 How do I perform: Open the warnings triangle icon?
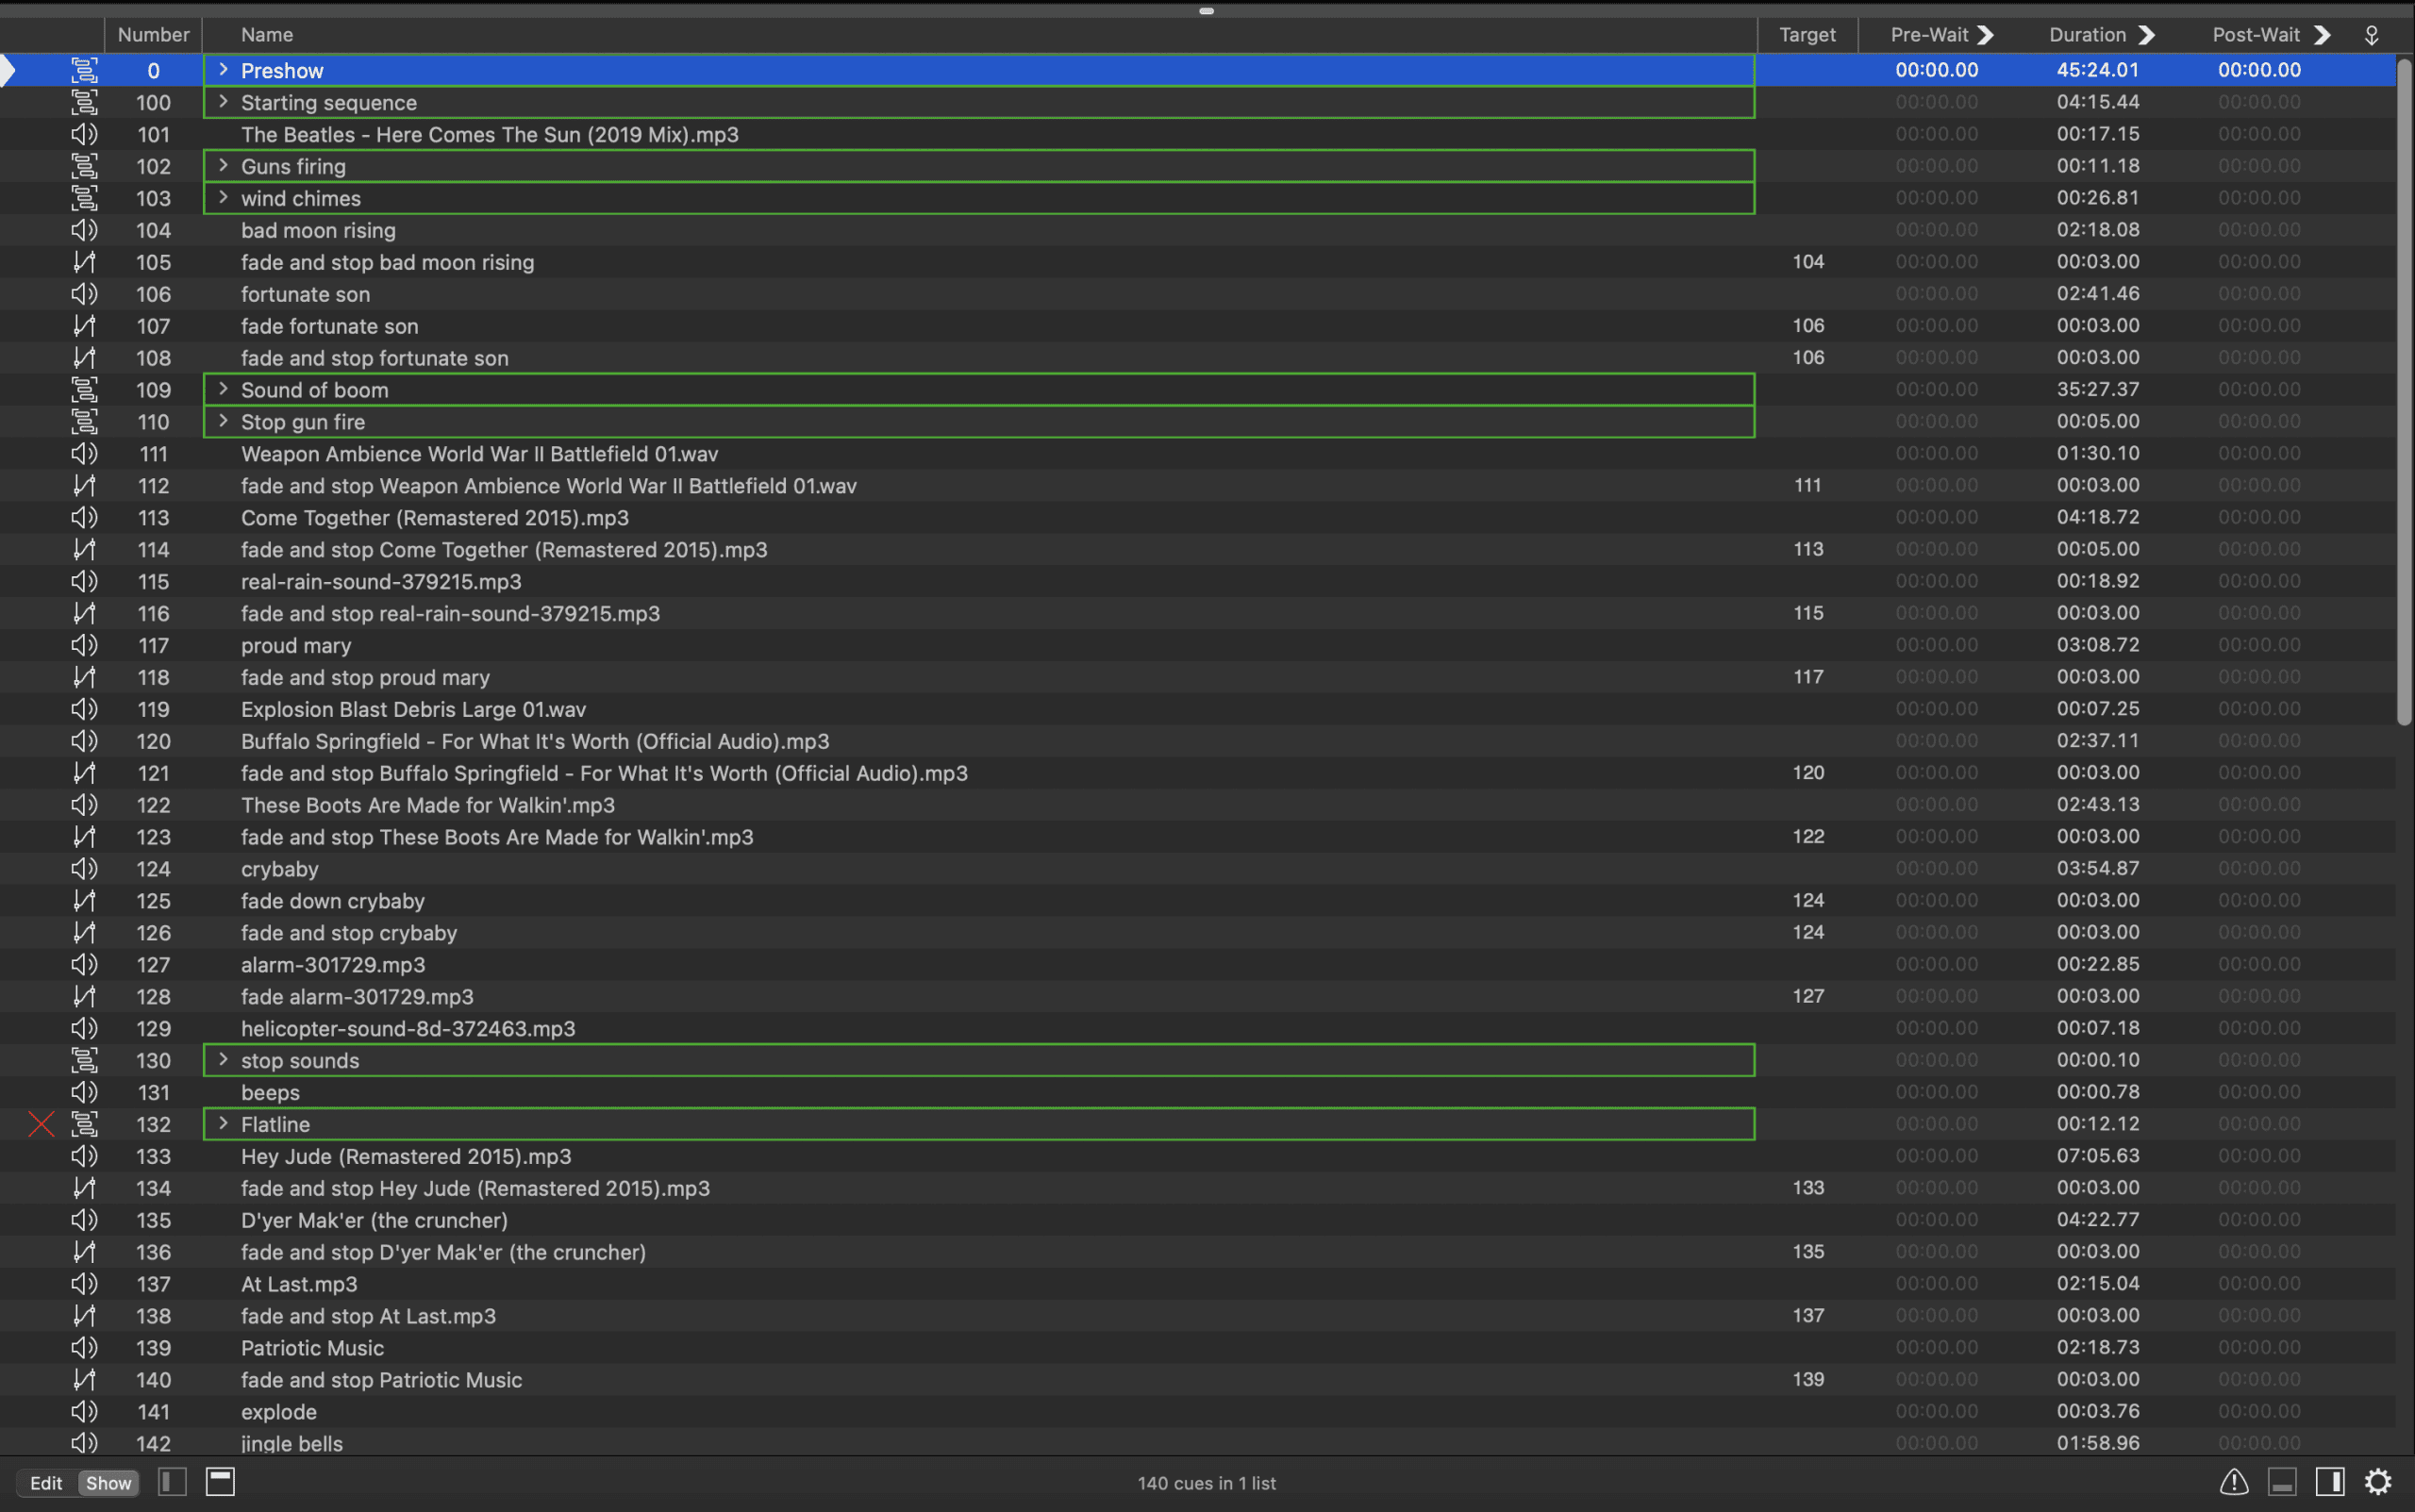(x=2233, y=1481)
